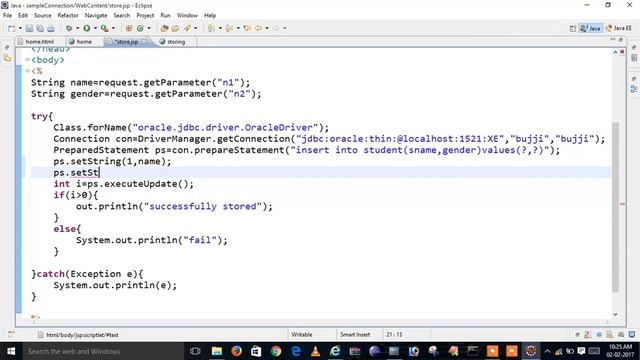Open File Explorer from the taskbar
Viewport: 640px width, 360px height.
(216, 351)
